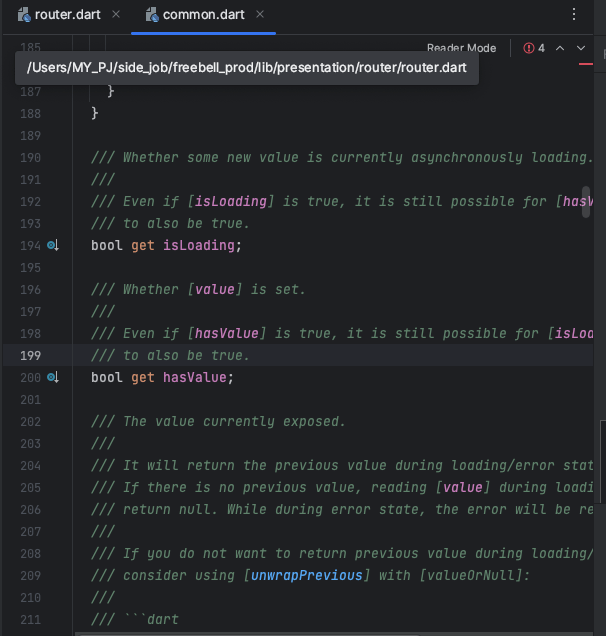Click the comment 'If you do not want to return' on line 208
The width and height of the screenshot is (606, 636).
(235, 553)
